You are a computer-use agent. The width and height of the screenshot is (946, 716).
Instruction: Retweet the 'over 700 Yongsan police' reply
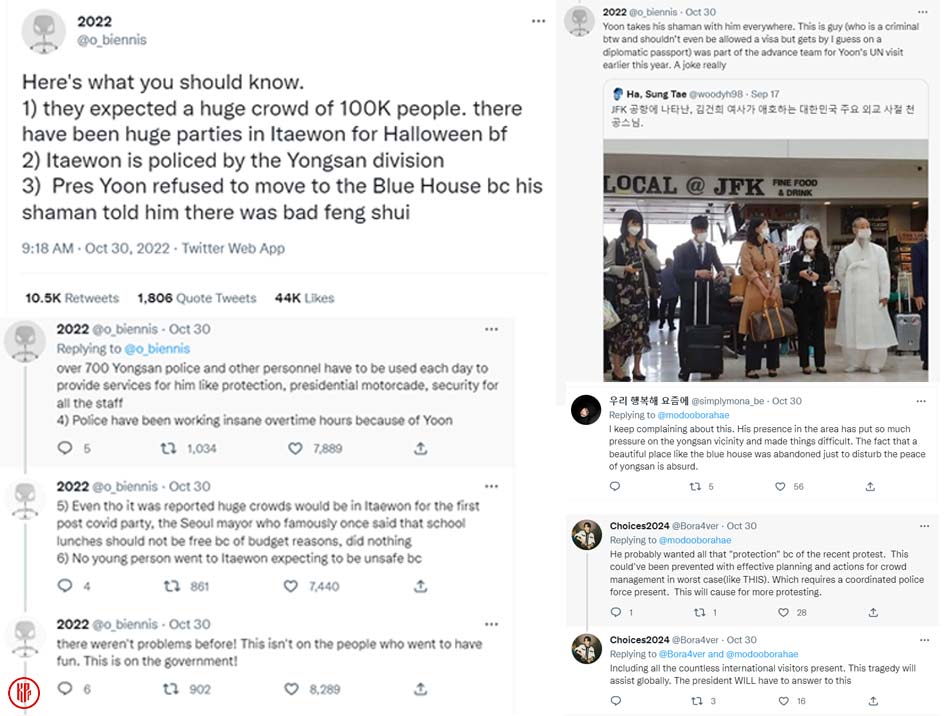(170, 449)
